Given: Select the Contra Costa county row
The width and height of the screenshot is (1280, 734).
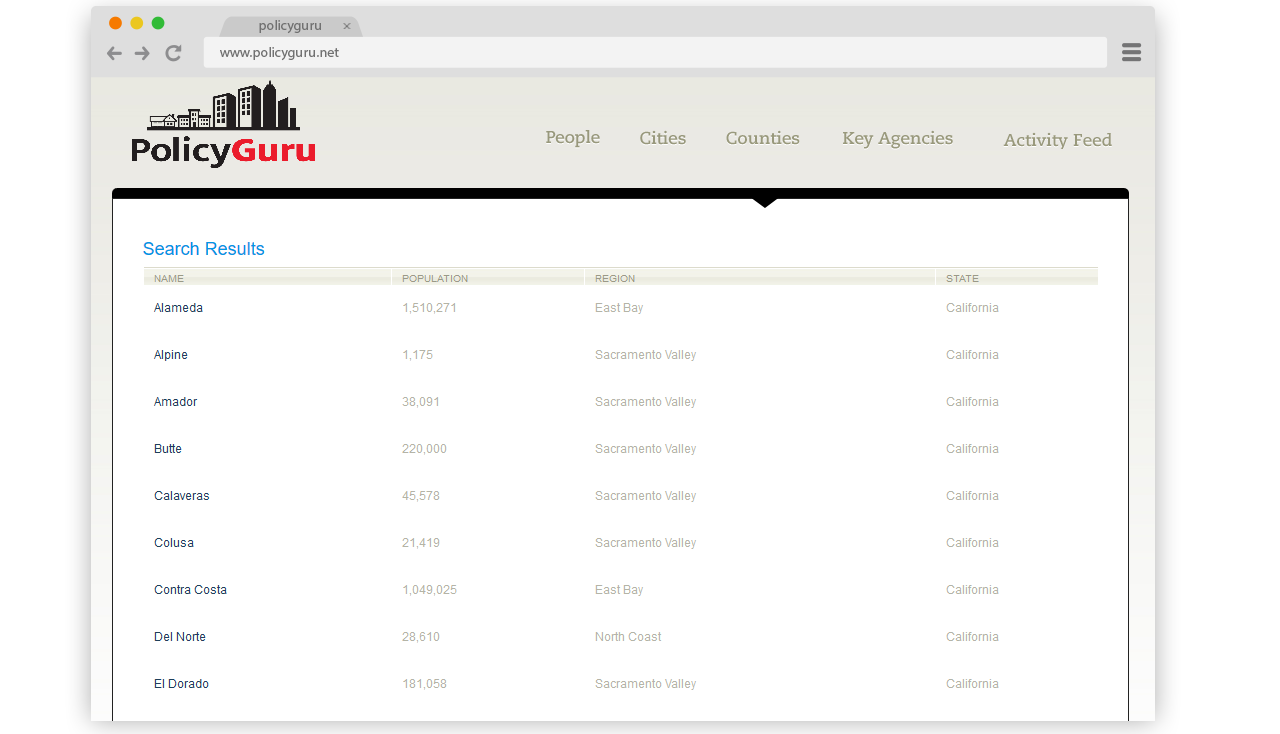Looking at the screenshot, I should 190,590.
